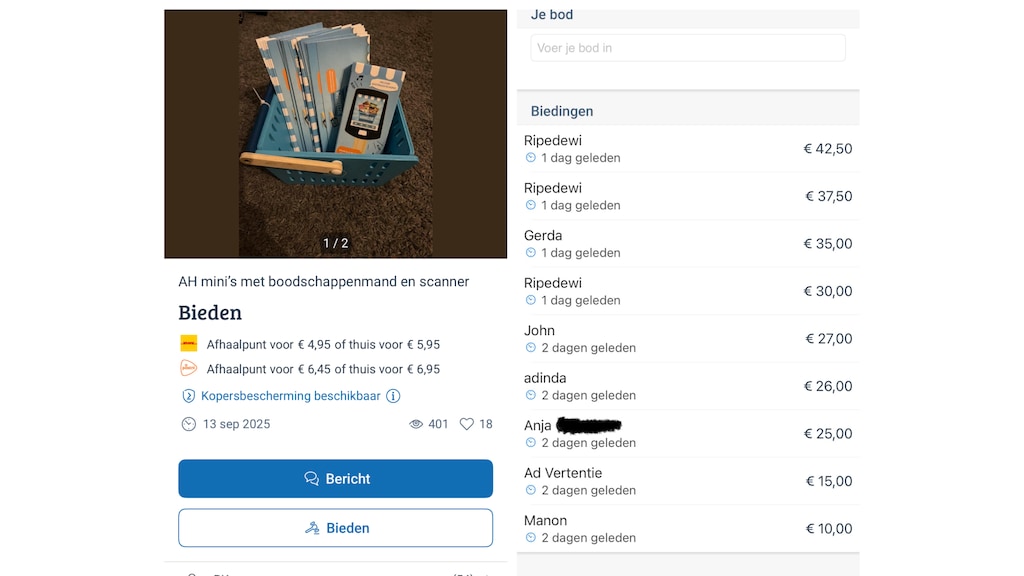Select adinda's bid of € 26,00
Viewport: 1024px width, 576px height.
point(688,386)
